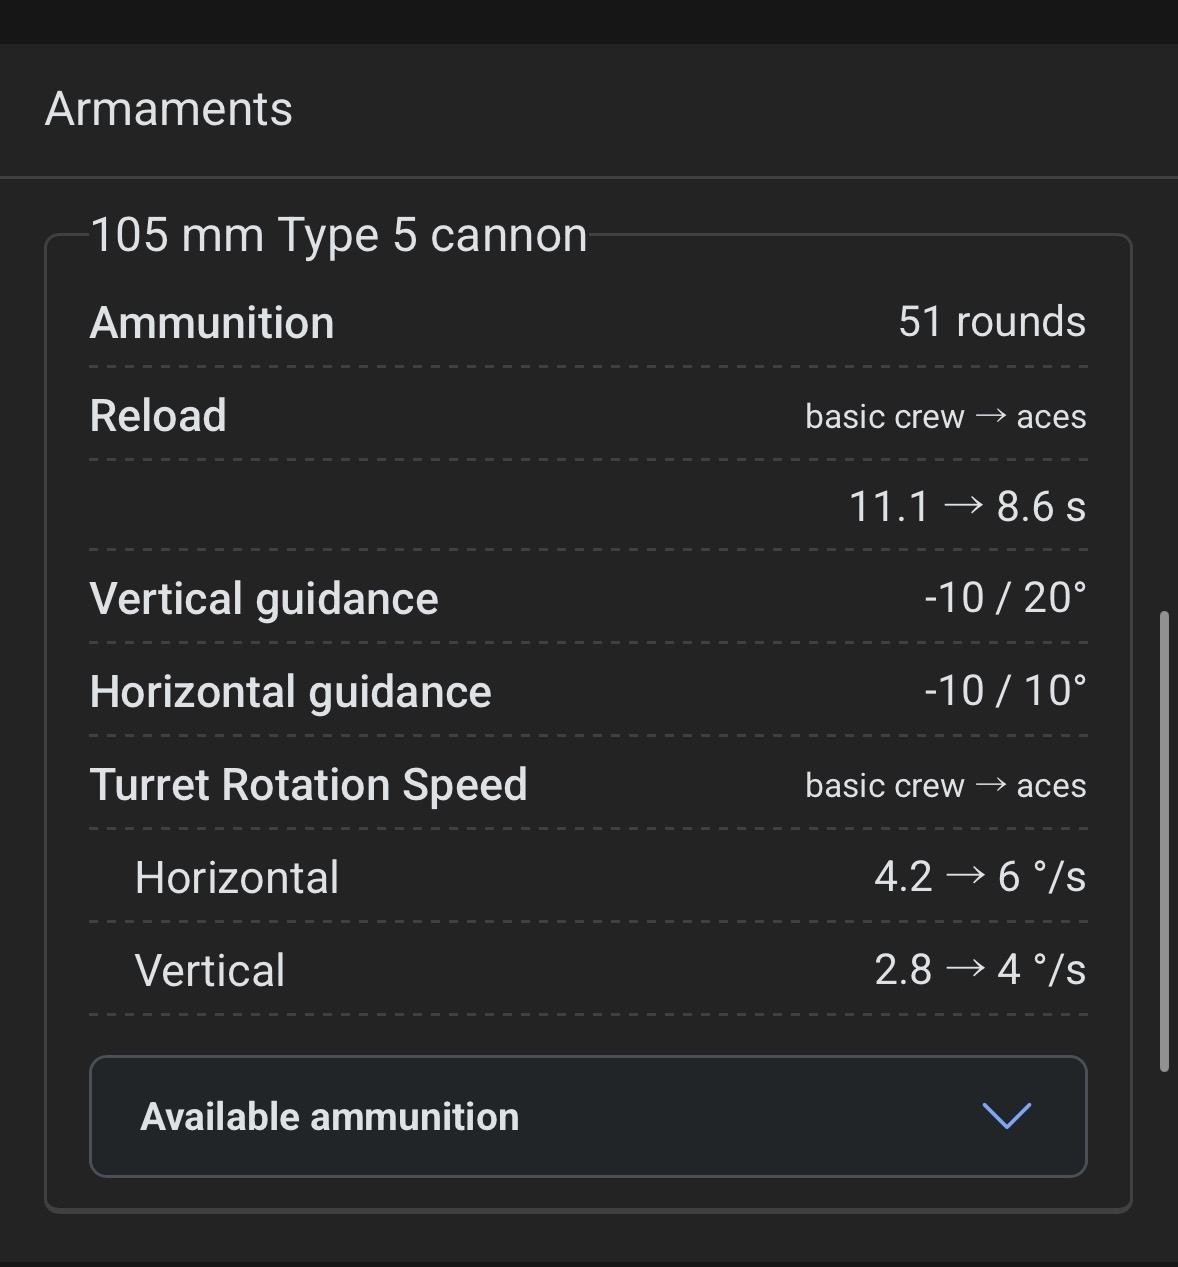Screen dimensions: 1178x1267
Task: Click the Horizontal guidance label
Action: pos(290,692)
